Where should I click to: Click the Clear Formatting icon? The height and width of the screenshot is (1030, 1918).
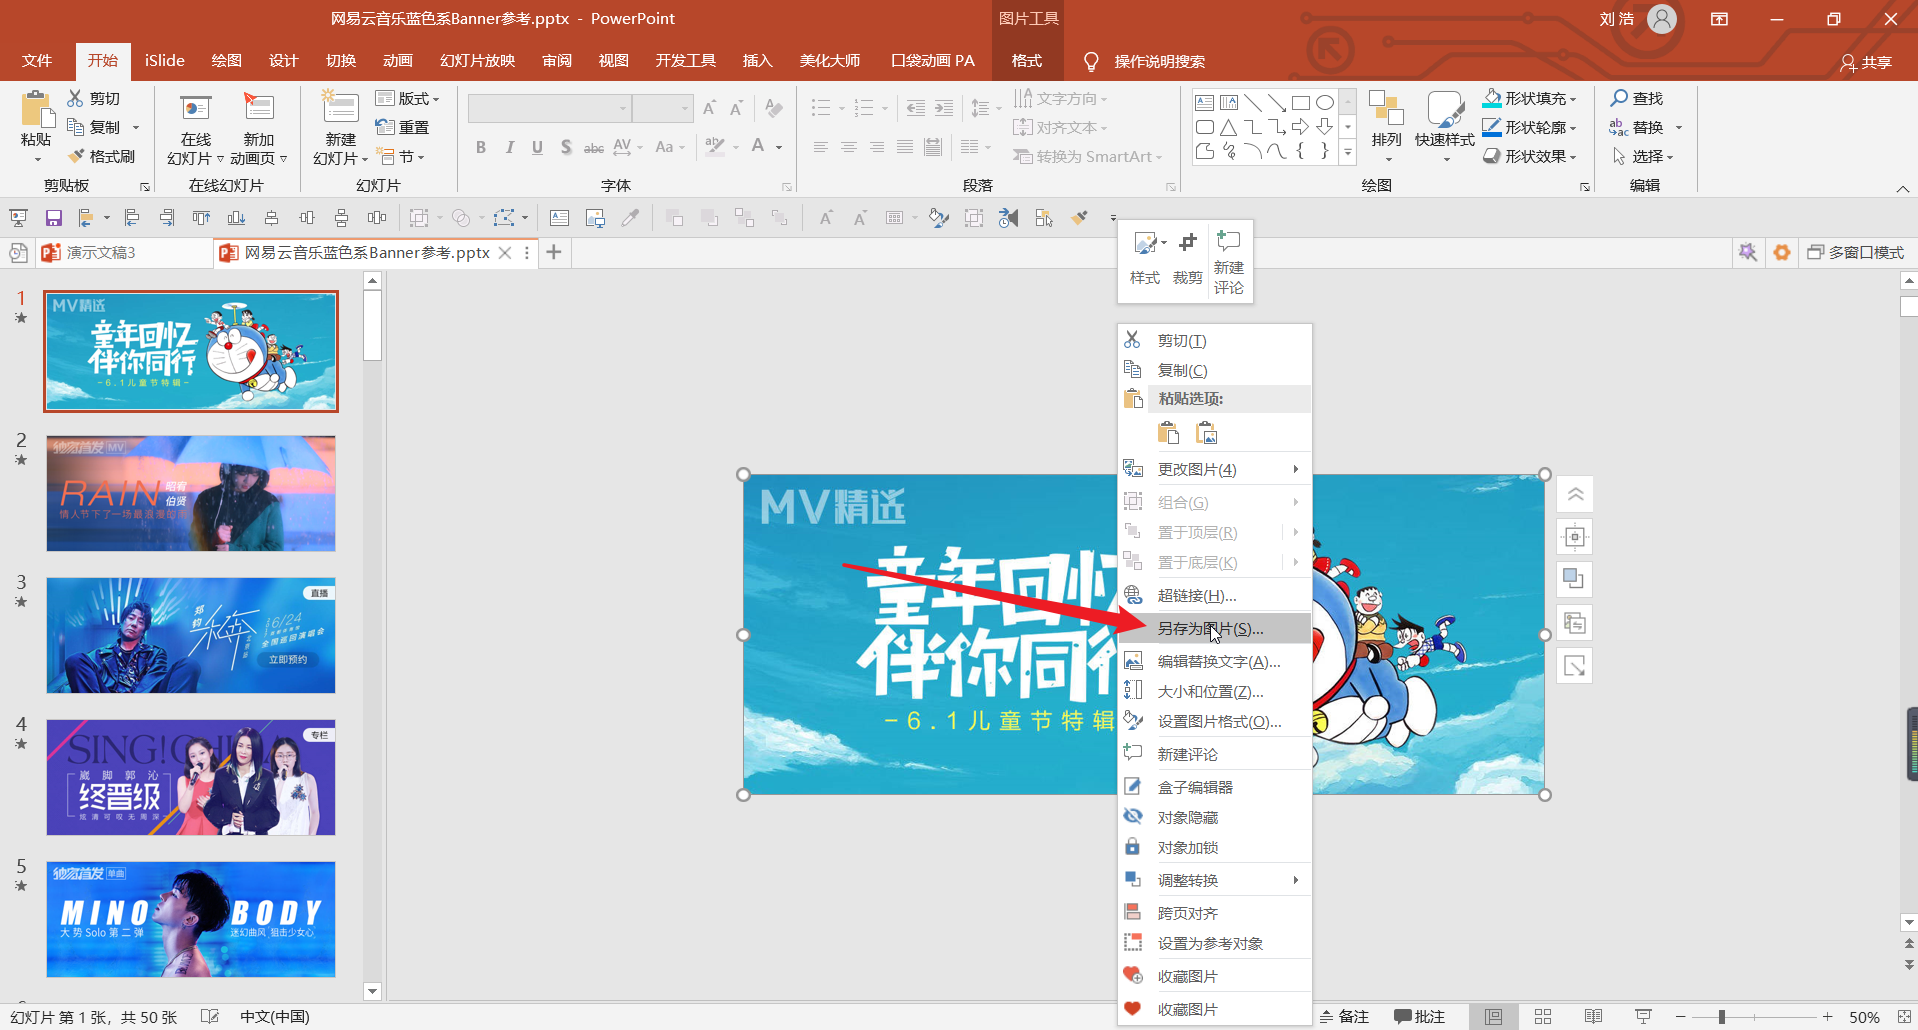[774, 108]
